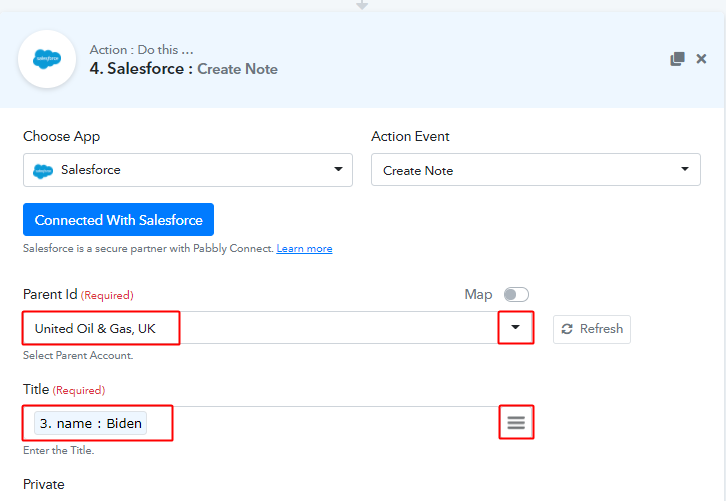
Task: Click Connected With Salesforce button
Action: click(119, 219)
